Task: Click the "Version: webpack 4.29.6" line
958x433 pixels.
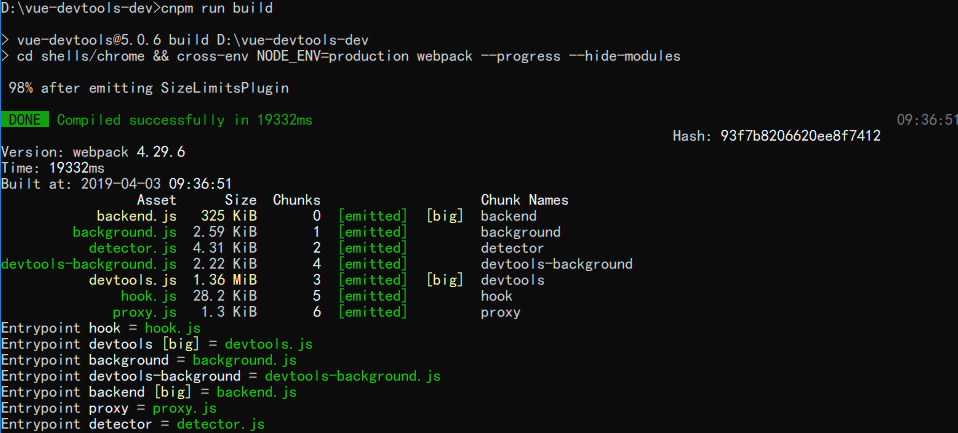Action: [x=92, y=152]
